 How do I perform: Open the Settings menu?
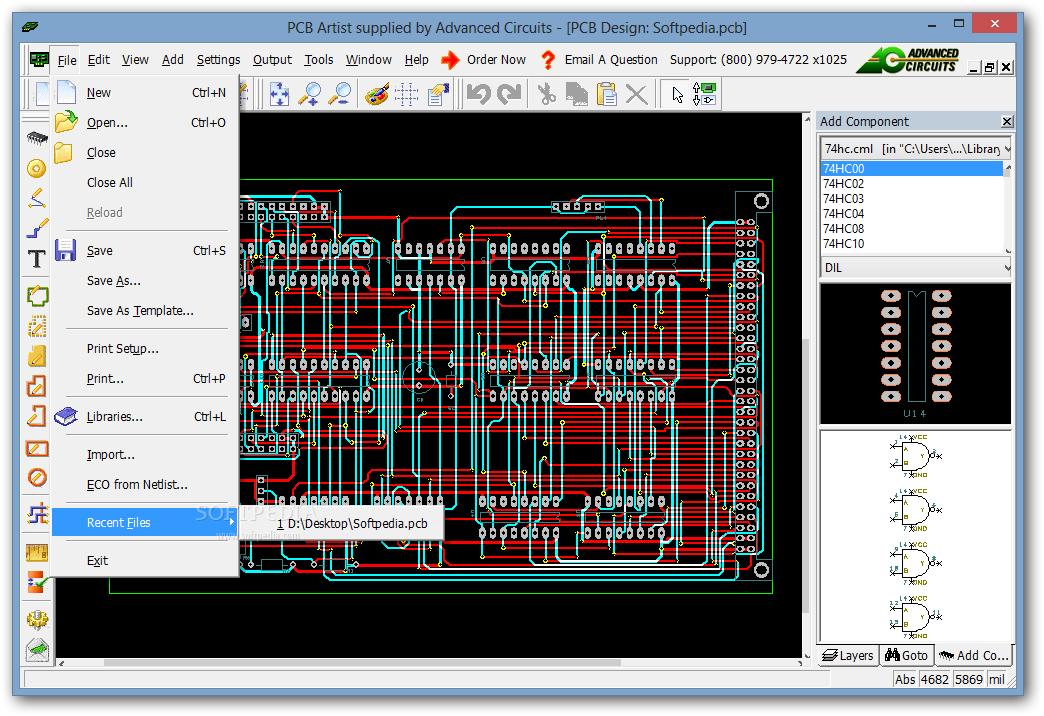218,60
